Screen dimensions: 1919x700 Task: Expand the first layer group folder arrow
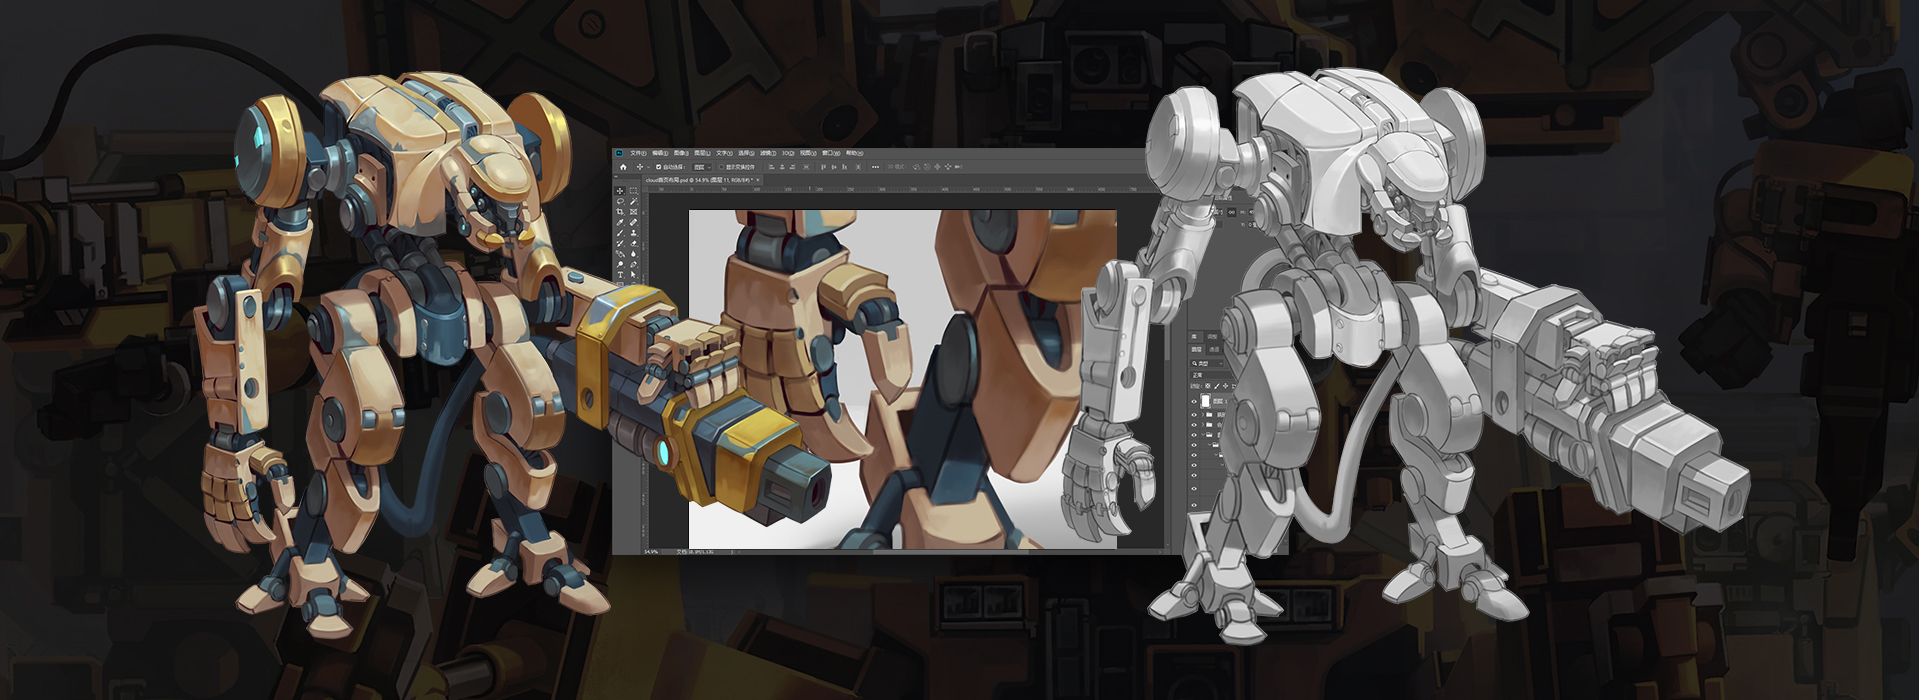[x=1203, y=414]
